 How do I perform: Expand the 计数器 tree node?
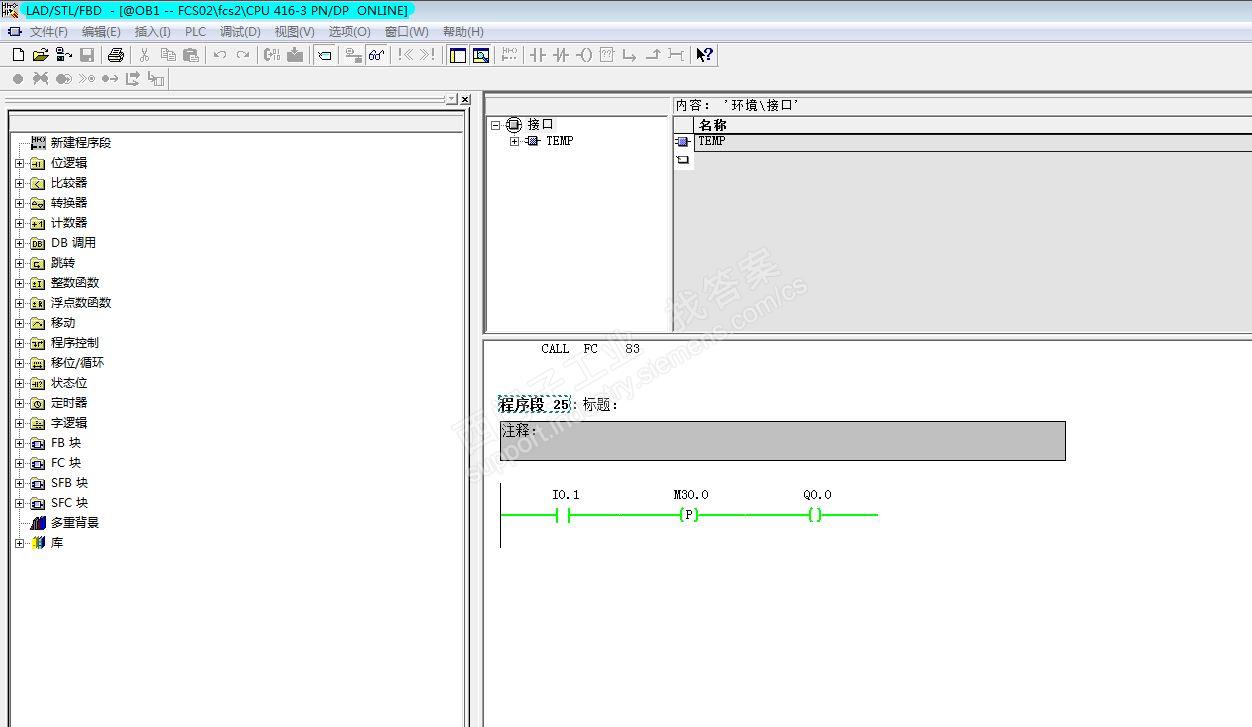(19, 223)
